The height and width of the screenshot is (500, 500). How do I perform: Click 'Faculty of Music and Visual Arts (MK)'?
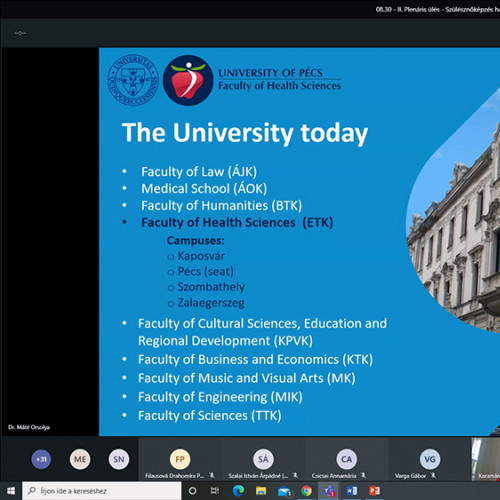pos(247,378)
